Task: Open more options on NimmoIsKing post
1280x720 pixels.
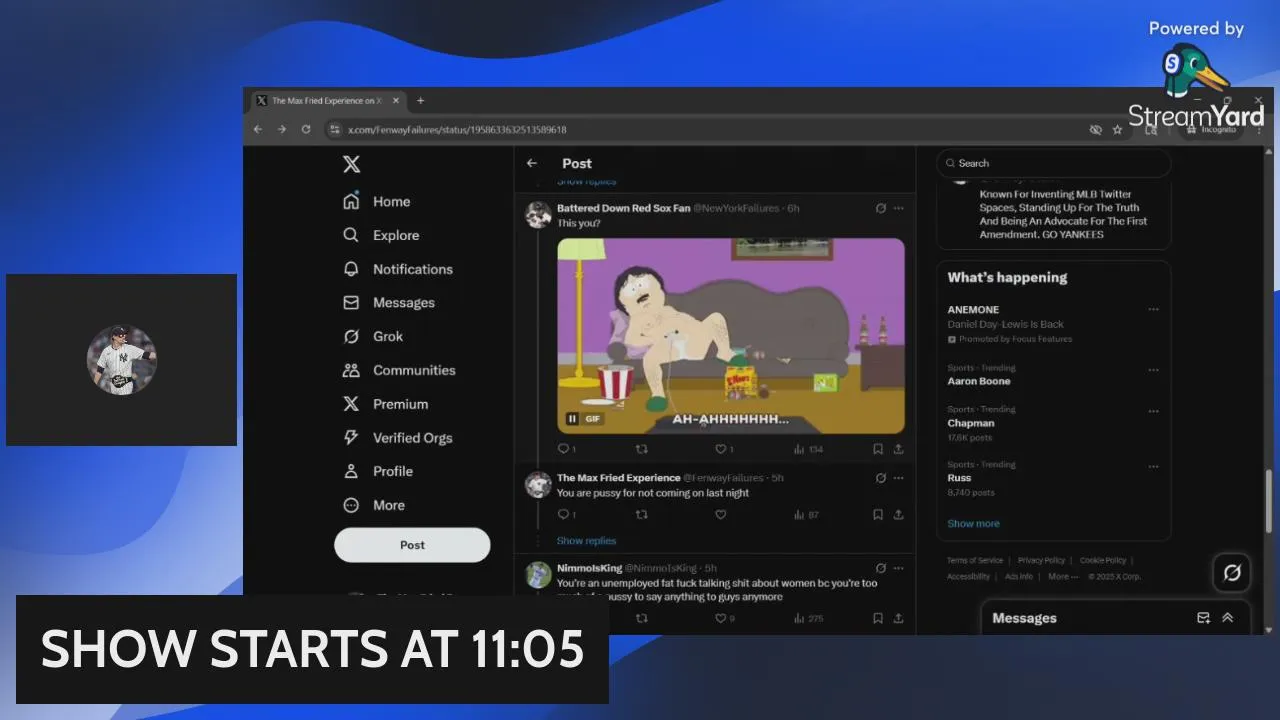Action: pyautogui.click(x=898, y=568)
